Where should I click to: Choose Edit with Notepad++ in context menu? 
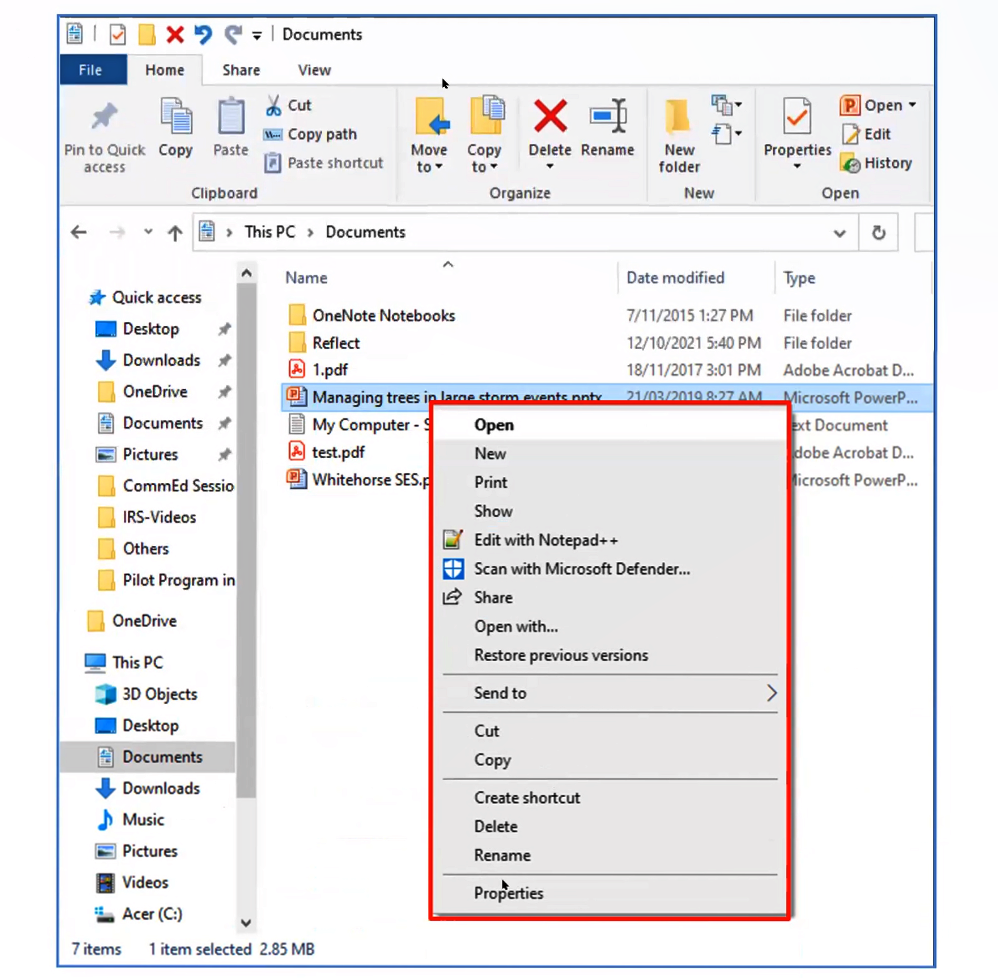point(545,540)
